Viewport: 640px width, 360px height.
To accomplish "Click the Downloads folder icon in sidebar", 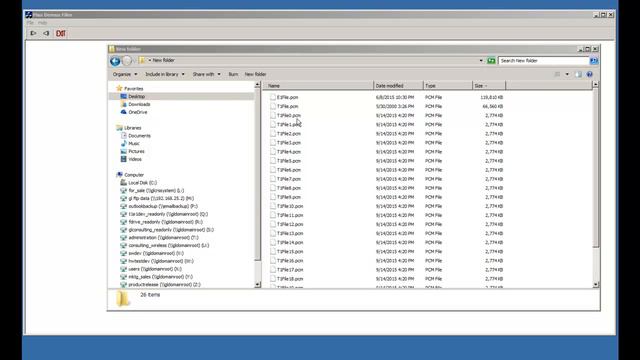I will [124, 104].
